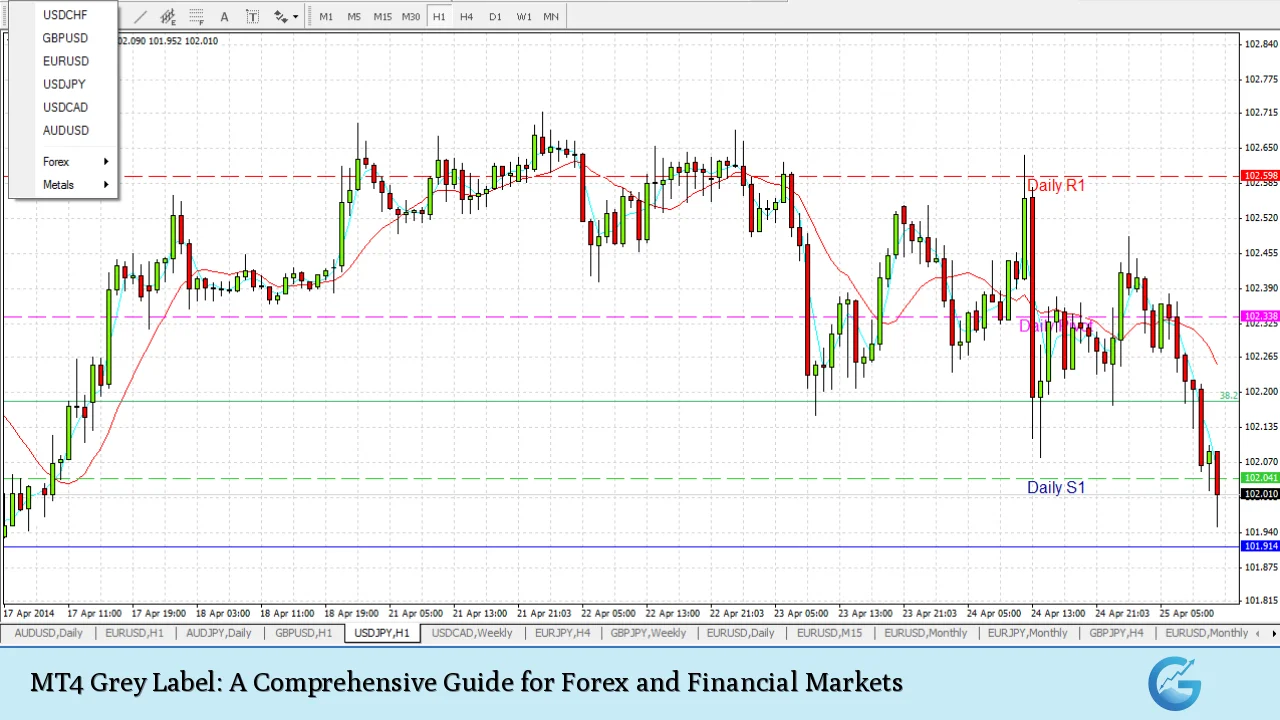Open the EURJPY,Monthly chart tab
Image resolution: width=1280 pixels, height=720 pixels.
click(x=1027, y=633)
